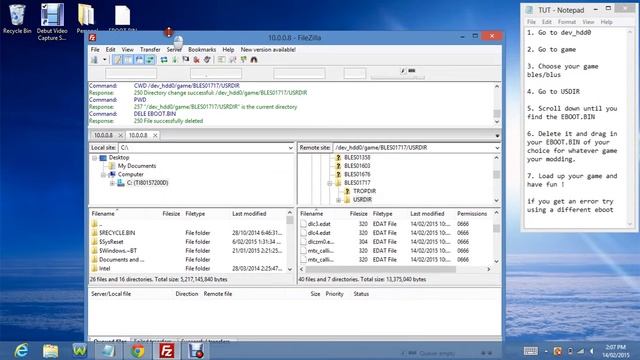Open FileZilla Bookmarks menu
Image resolution: width=640 pixels, height=360 pixels.
point(202,49)
